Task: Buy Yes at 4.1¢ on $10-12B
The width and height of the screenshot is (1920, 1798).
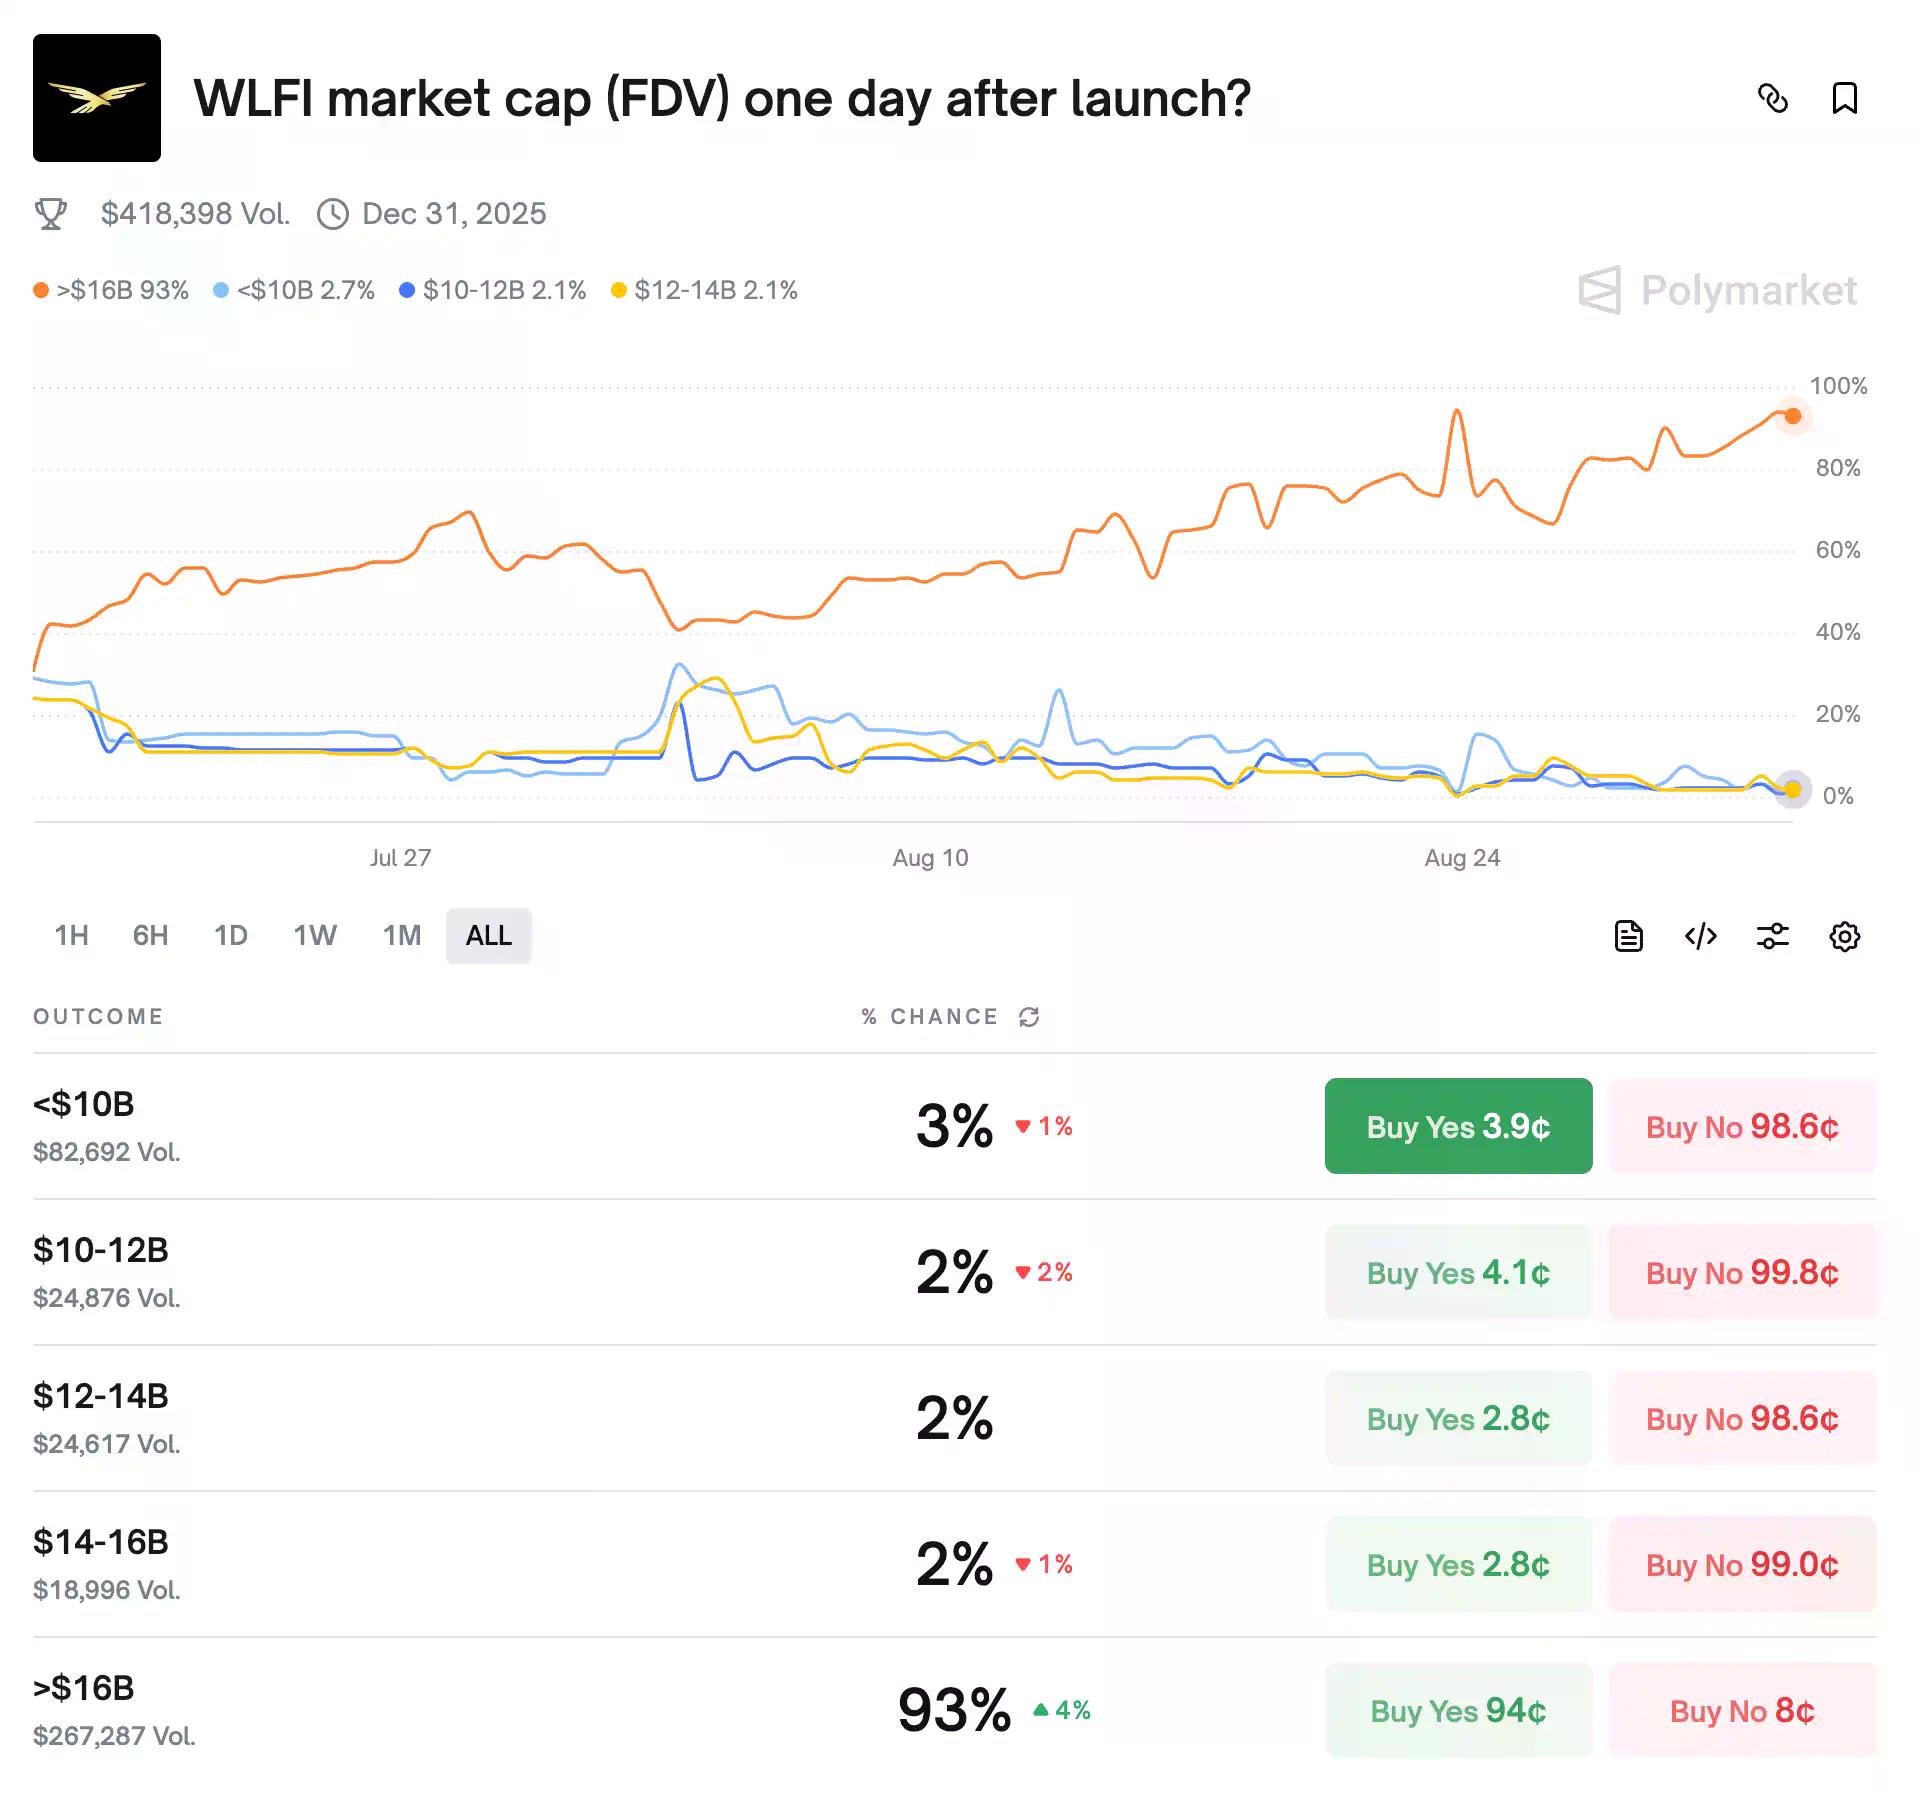Action: click(1457, 1272)
